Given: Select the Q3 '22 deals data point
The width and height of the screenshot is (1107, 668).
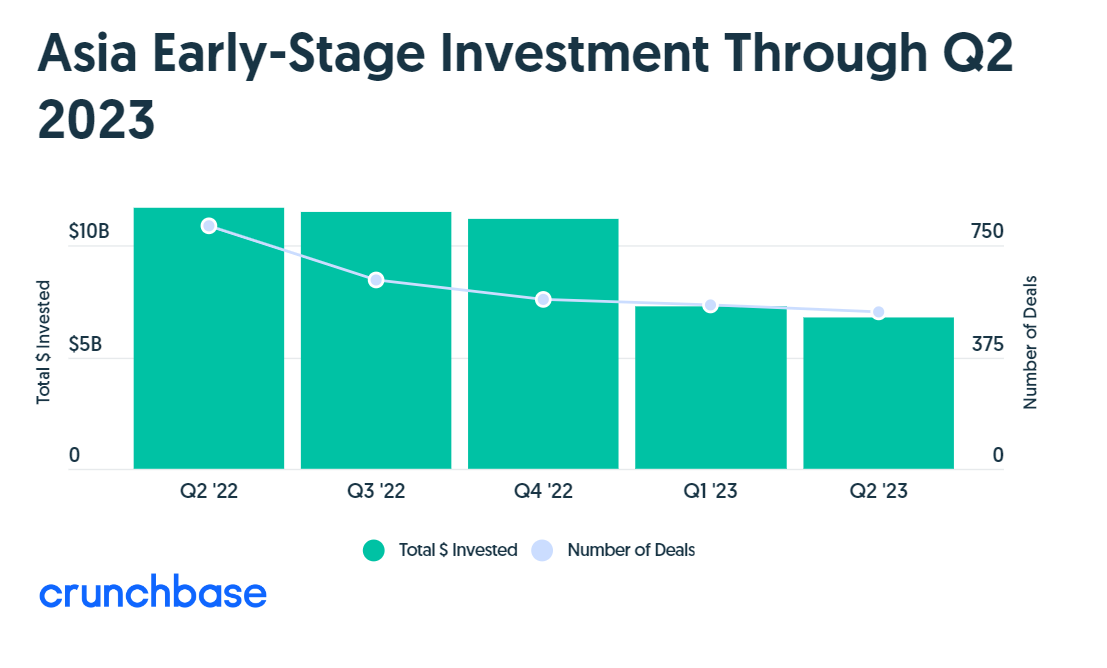Looking at the screenshot, I should click(x=376, y=280).
